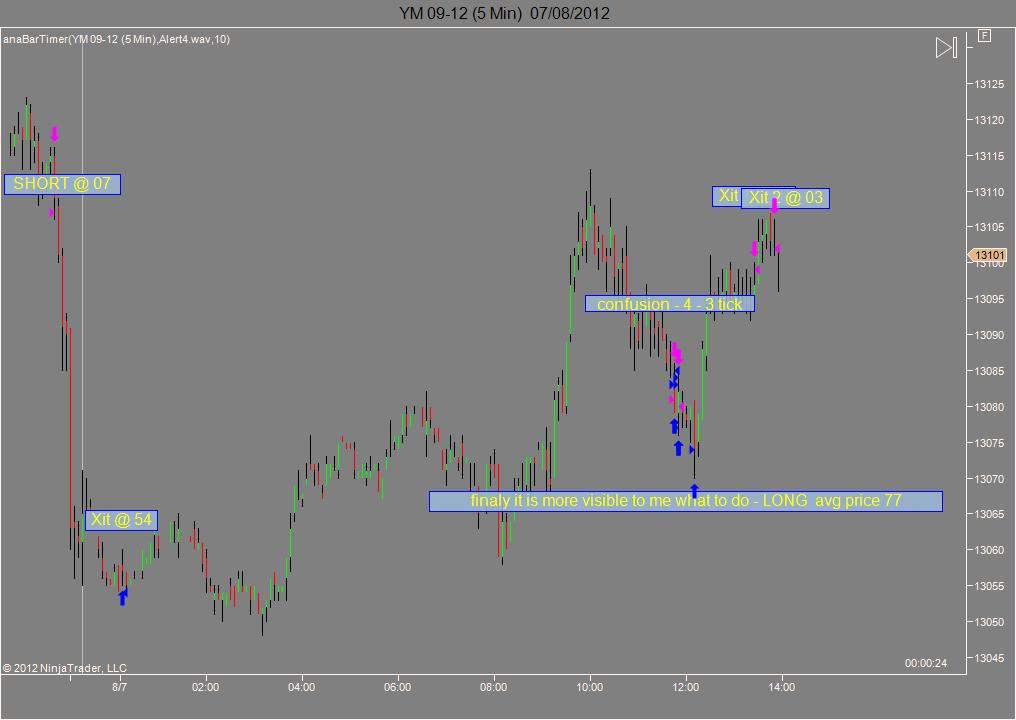Viewport: 1016px width, 720px height.
Task: Click the 02:00 time axis label
Action: pyautogui.click(x=205, y=687)
